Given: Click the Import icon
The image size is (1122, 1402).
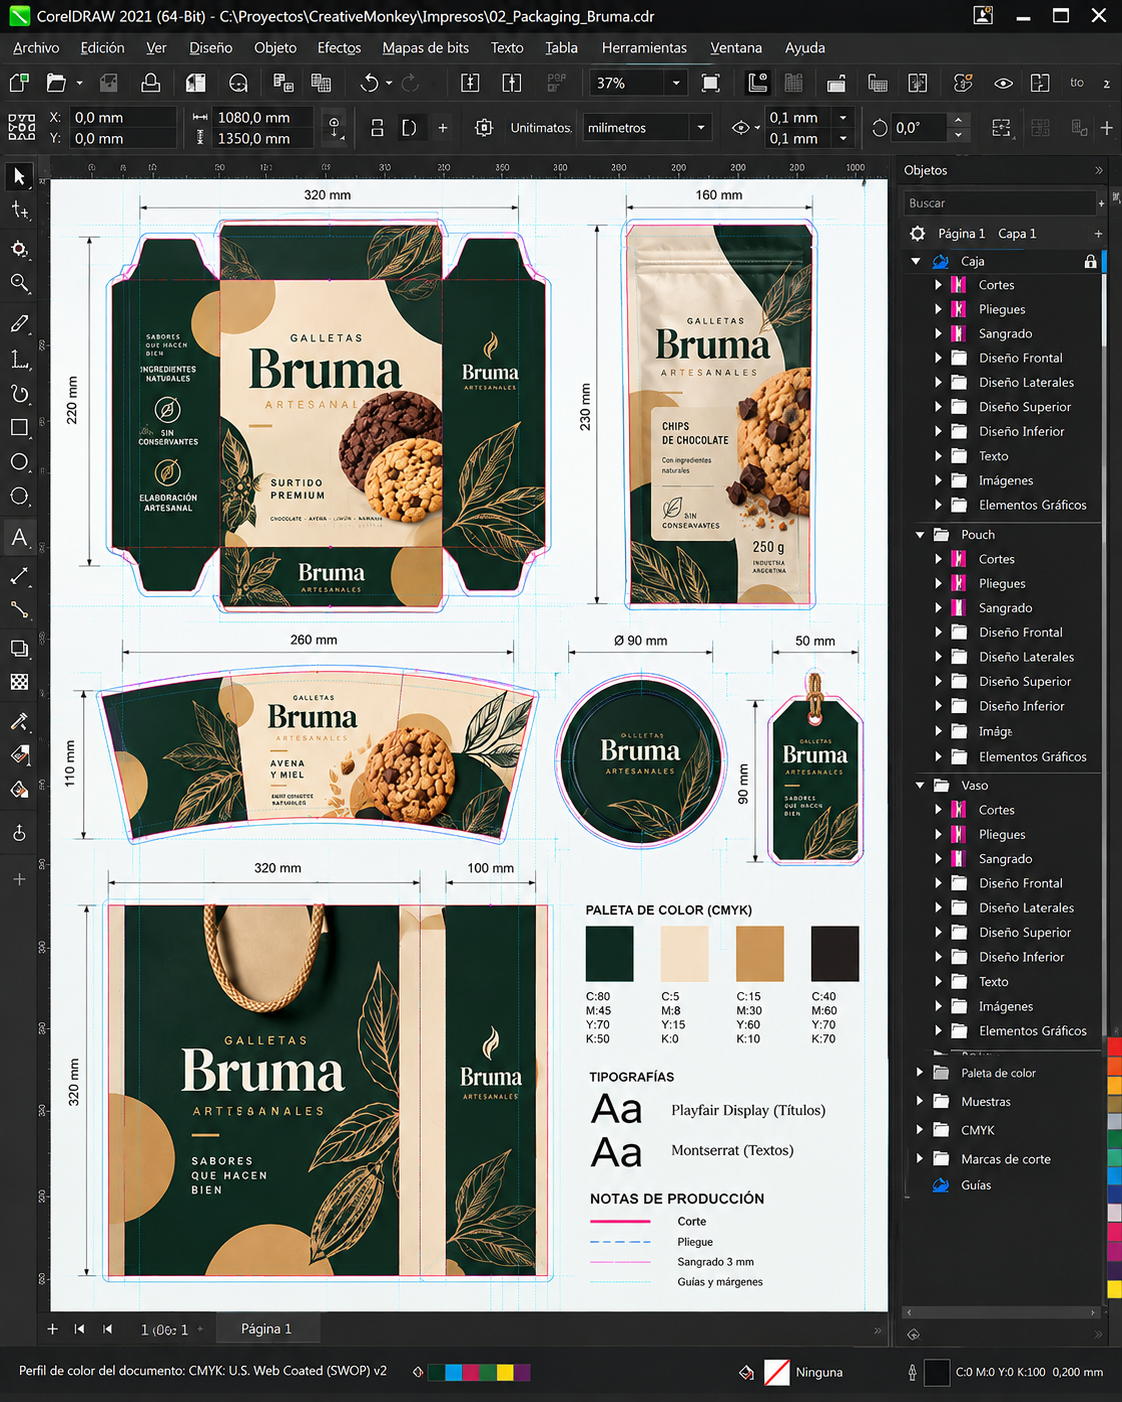Looking at the screenshot, I should (x=470, y=83).
